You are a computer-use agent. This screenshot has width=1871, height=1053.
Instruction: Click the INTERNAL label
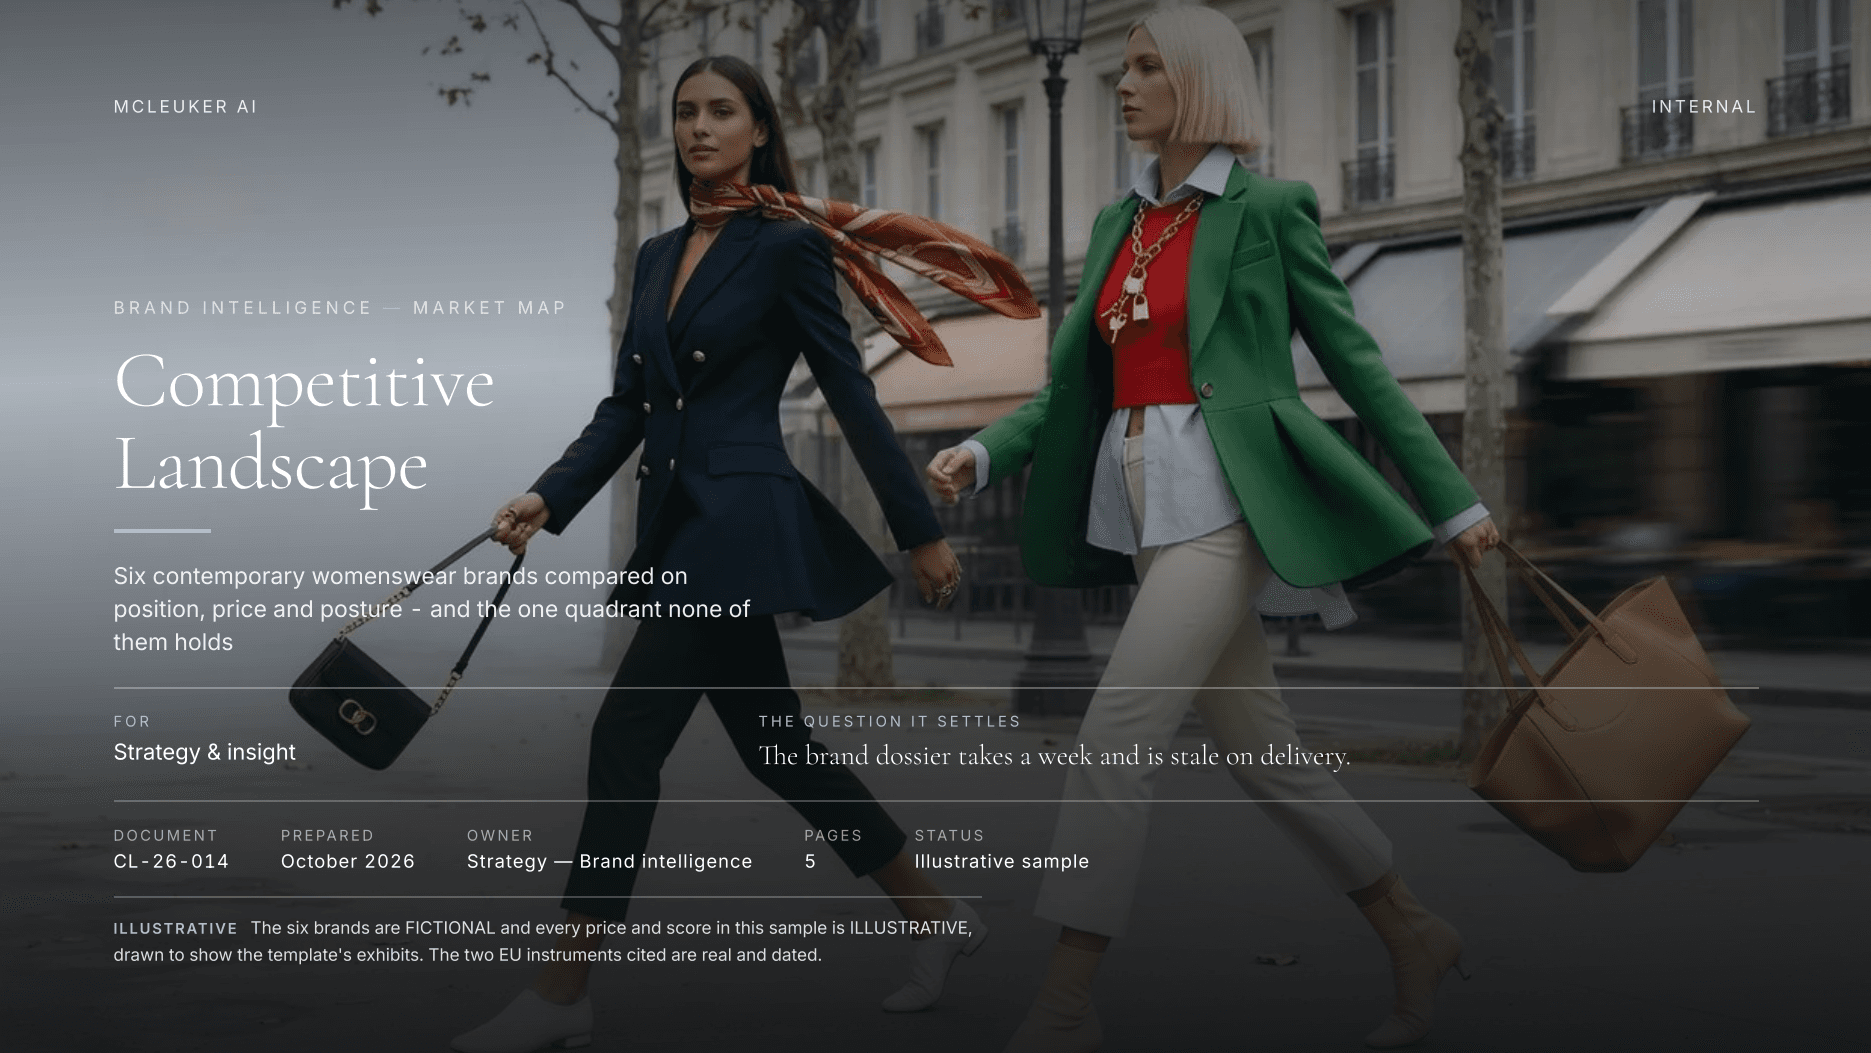[1704, 107]
